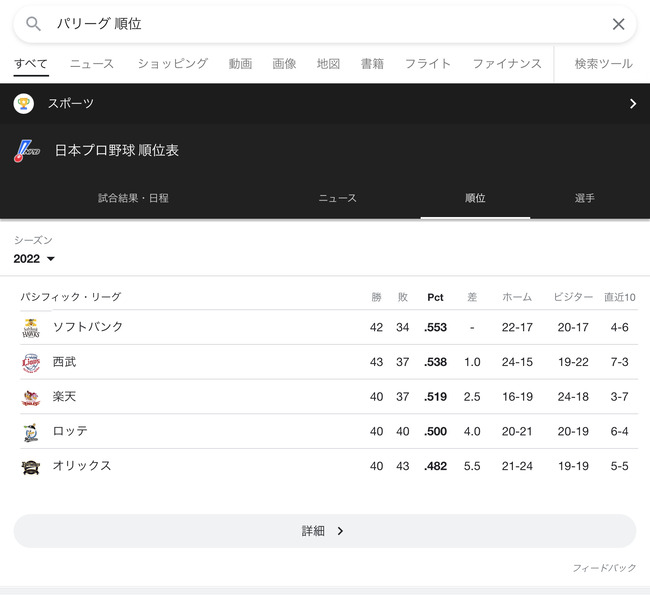Switch to the 画像 search tab
The height and width of the screenshot is (597, 650).
point(284,64)
